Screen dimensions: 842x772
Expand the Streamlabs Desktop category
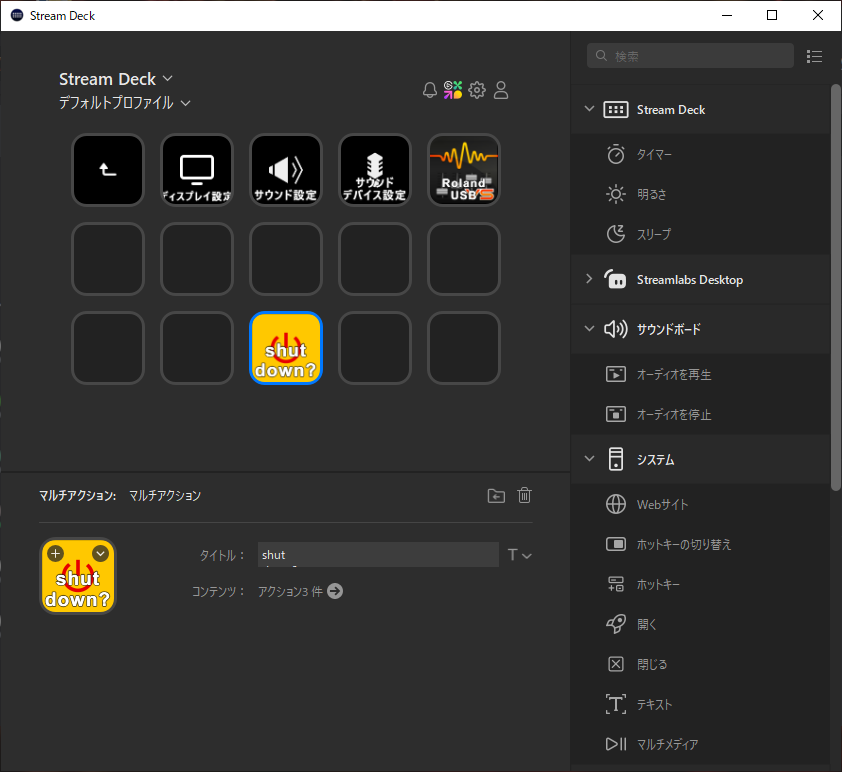pos(589,279)
